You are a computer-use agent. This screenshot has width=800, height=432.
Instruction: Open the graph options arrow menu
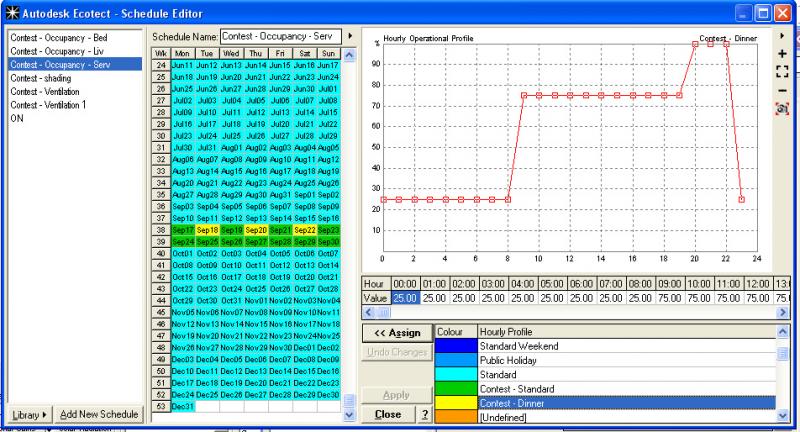[782, 36]
